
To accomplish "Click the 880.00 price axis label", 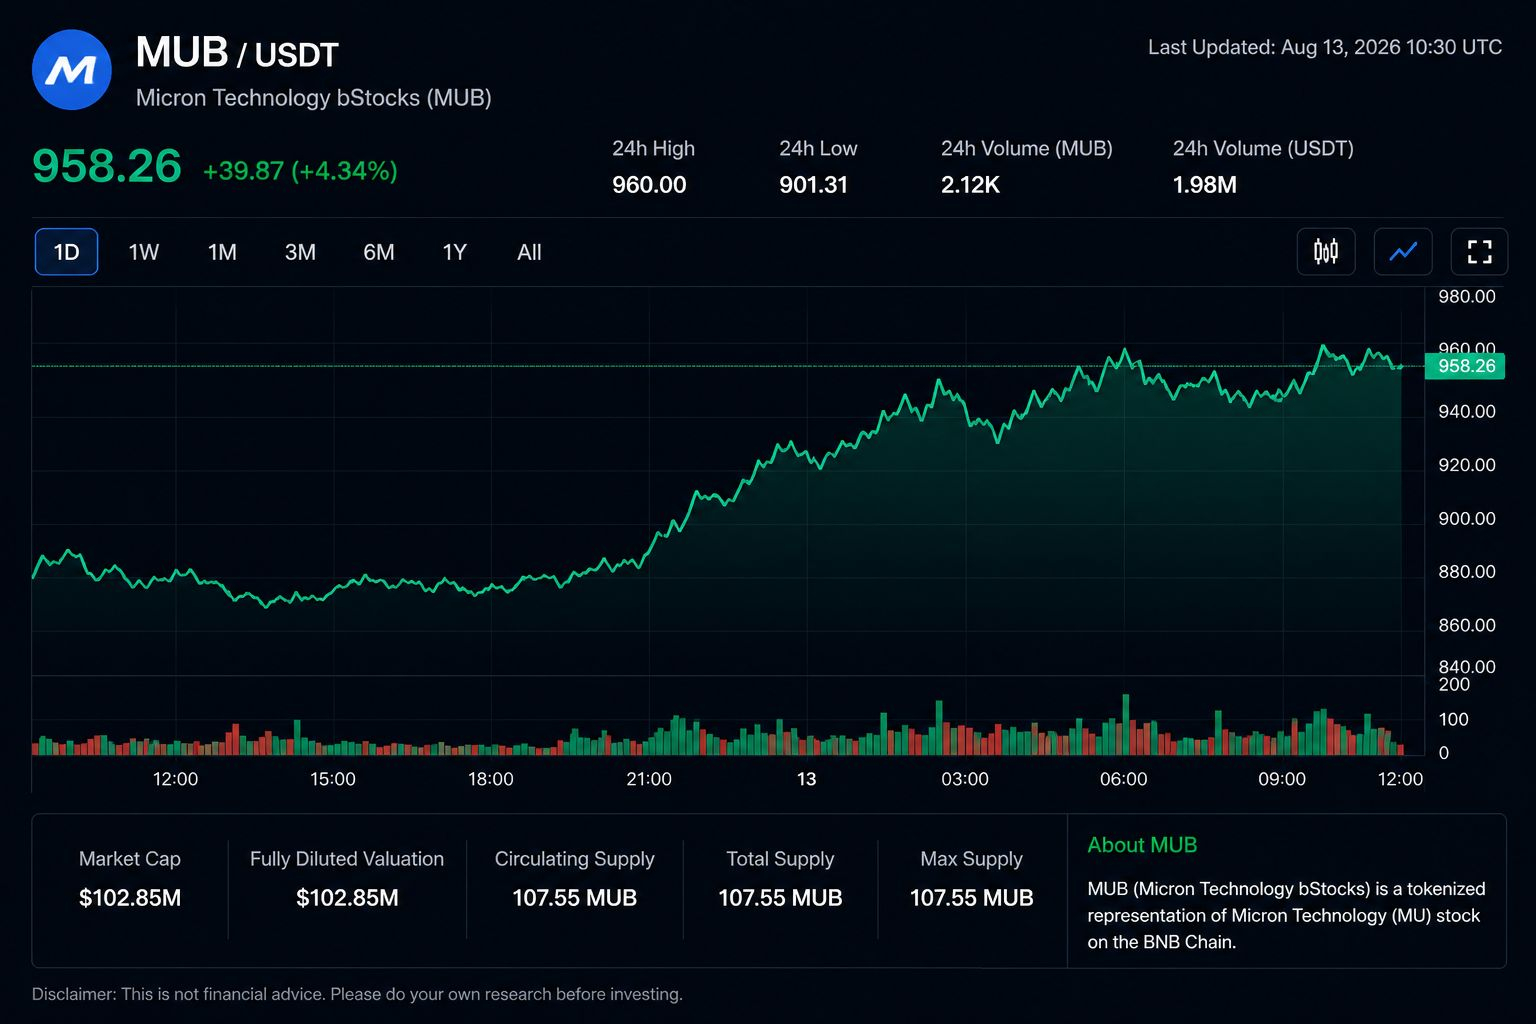I will coord(1466,572).
